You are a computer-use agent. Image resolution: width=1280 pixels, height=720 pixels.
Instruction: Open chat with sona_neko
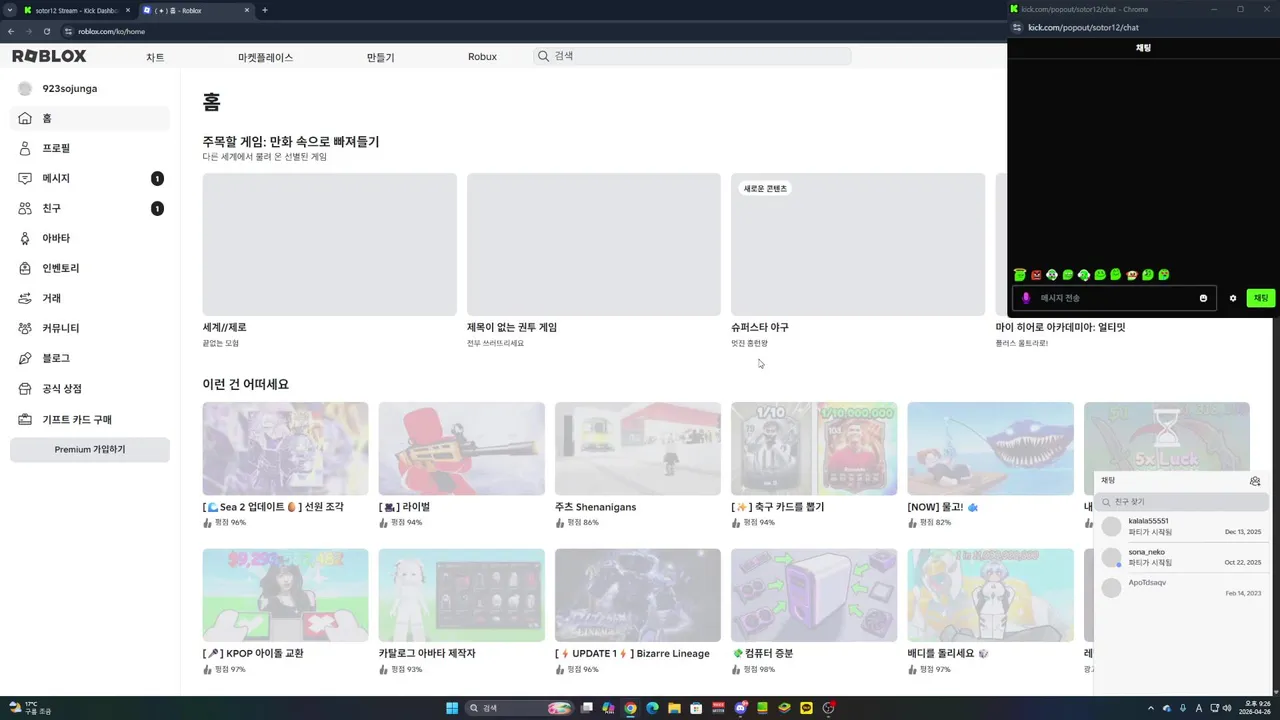coord(1182,557)
